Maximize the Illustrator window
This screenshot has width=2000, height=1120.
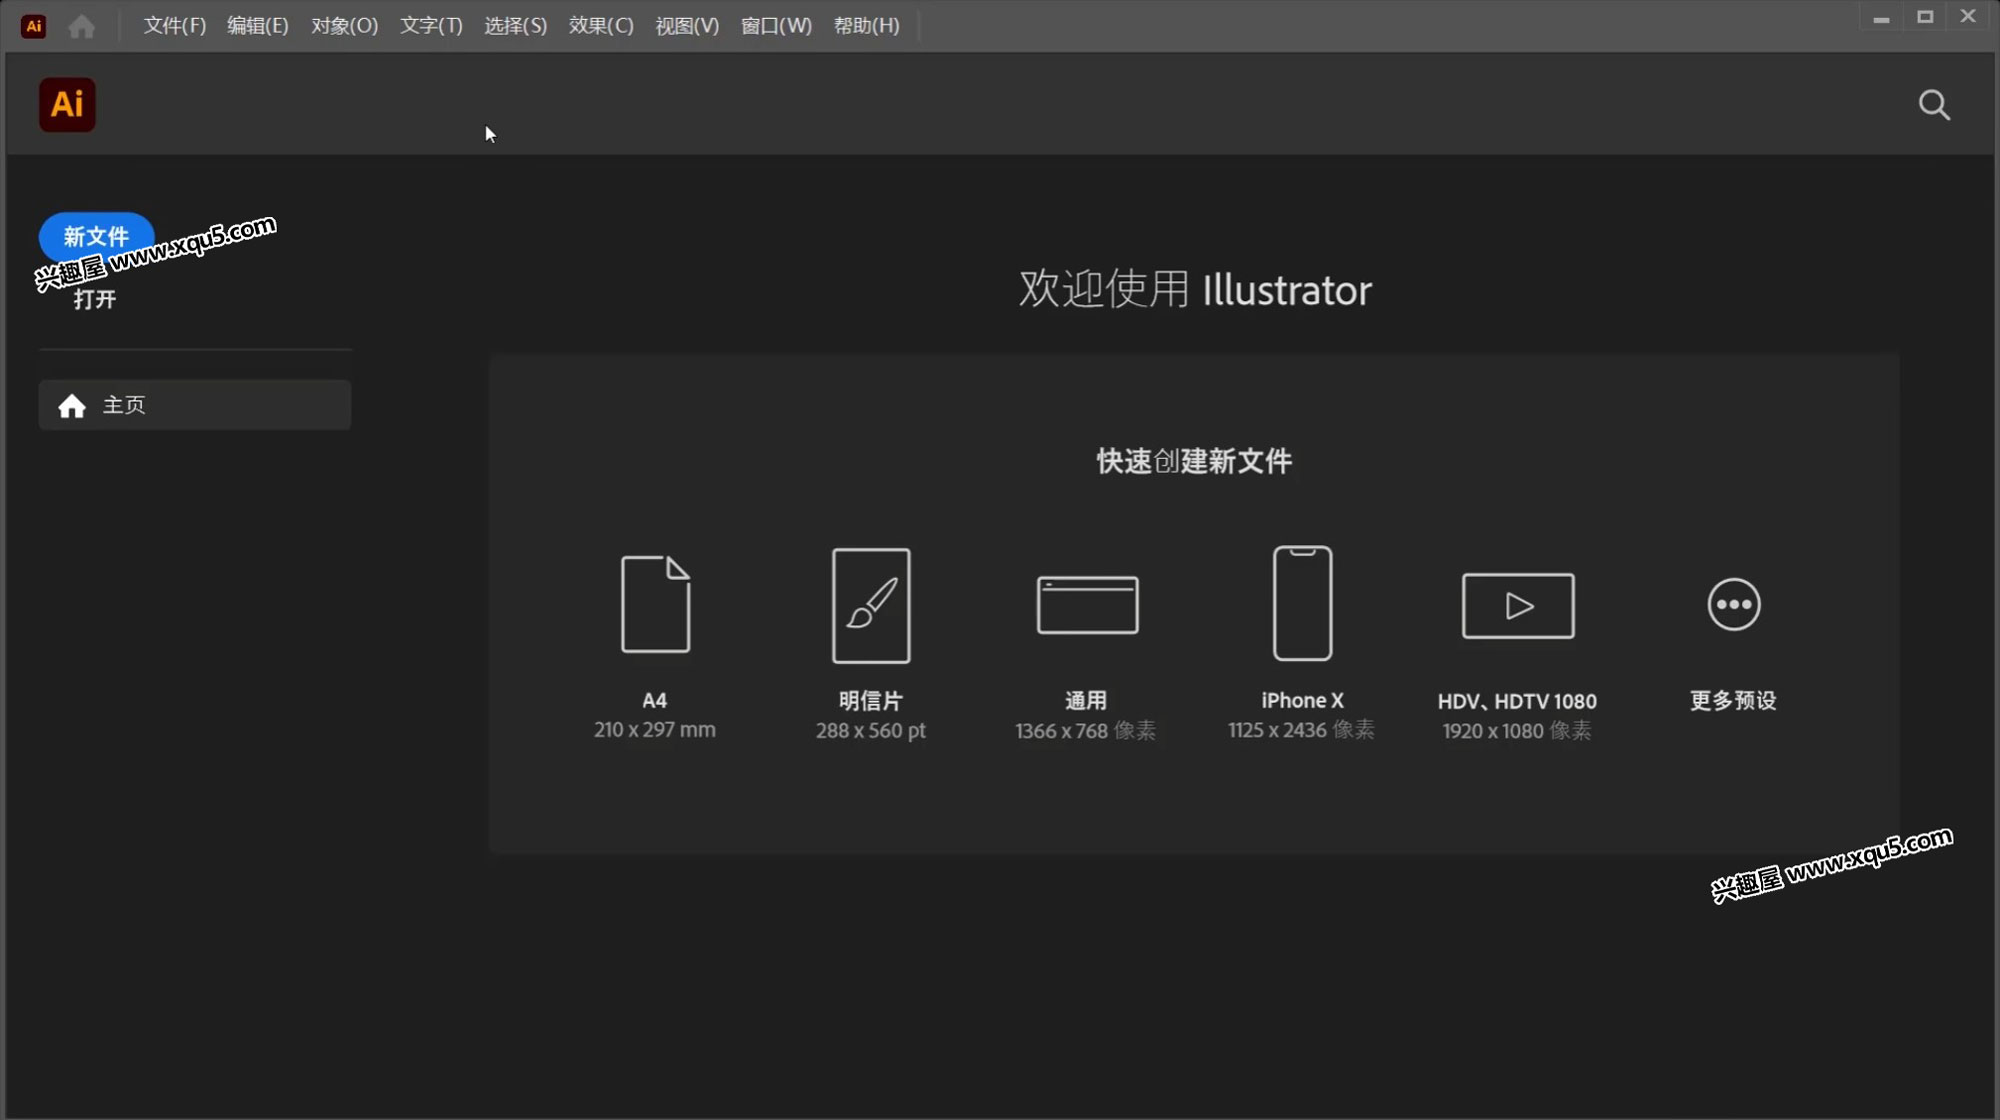(x=1925, y=17)
